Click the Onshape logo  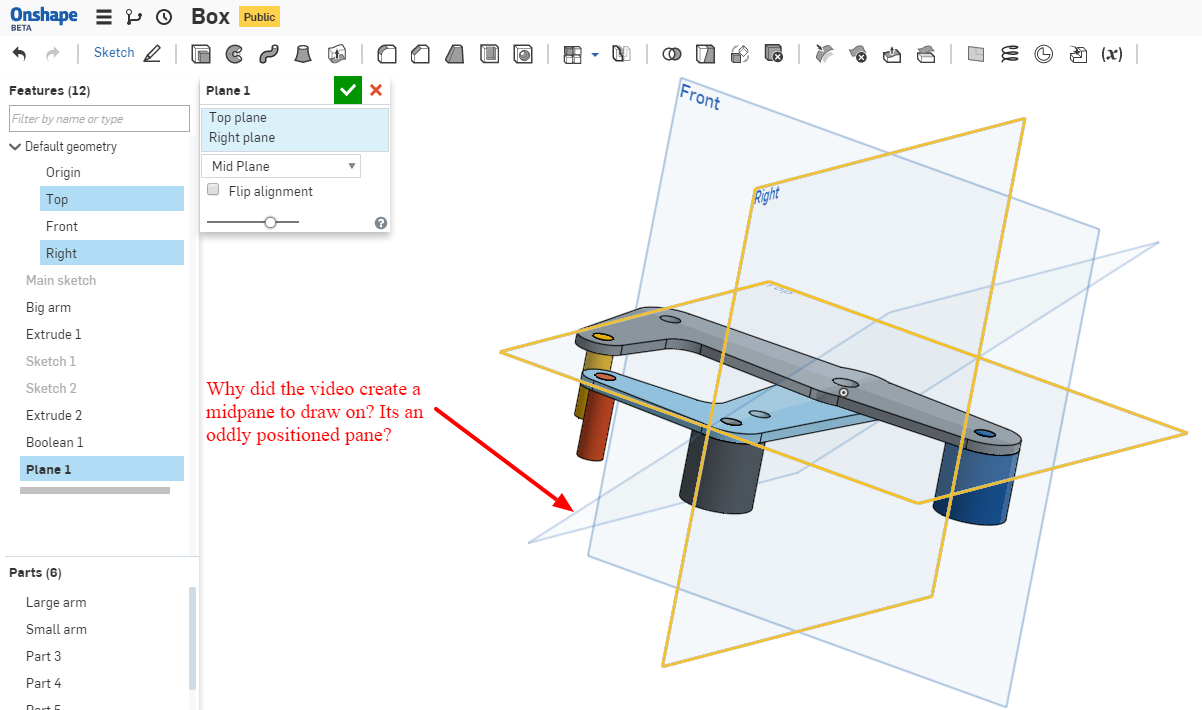(44, 17)
